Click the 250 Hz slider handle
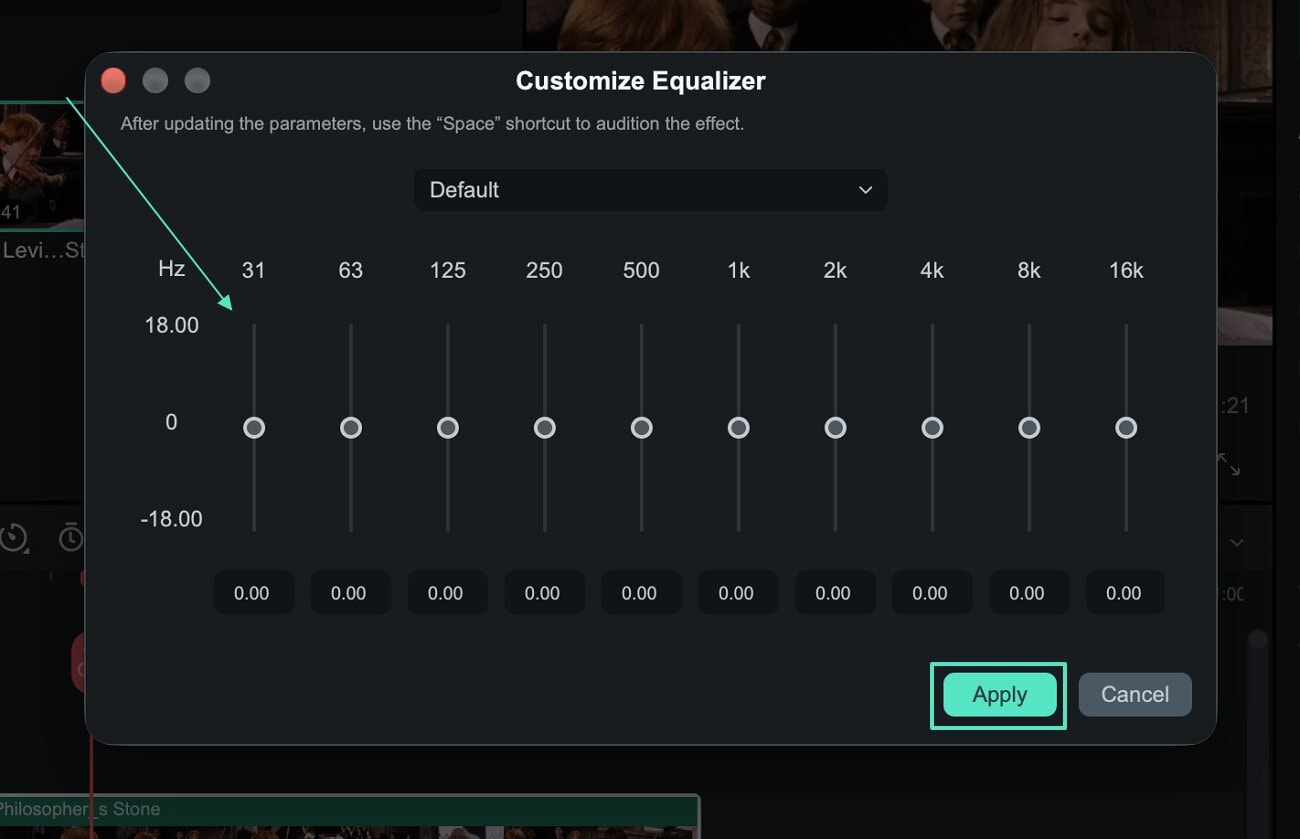Screen dimensions: 1300x839 pos(545,428)
